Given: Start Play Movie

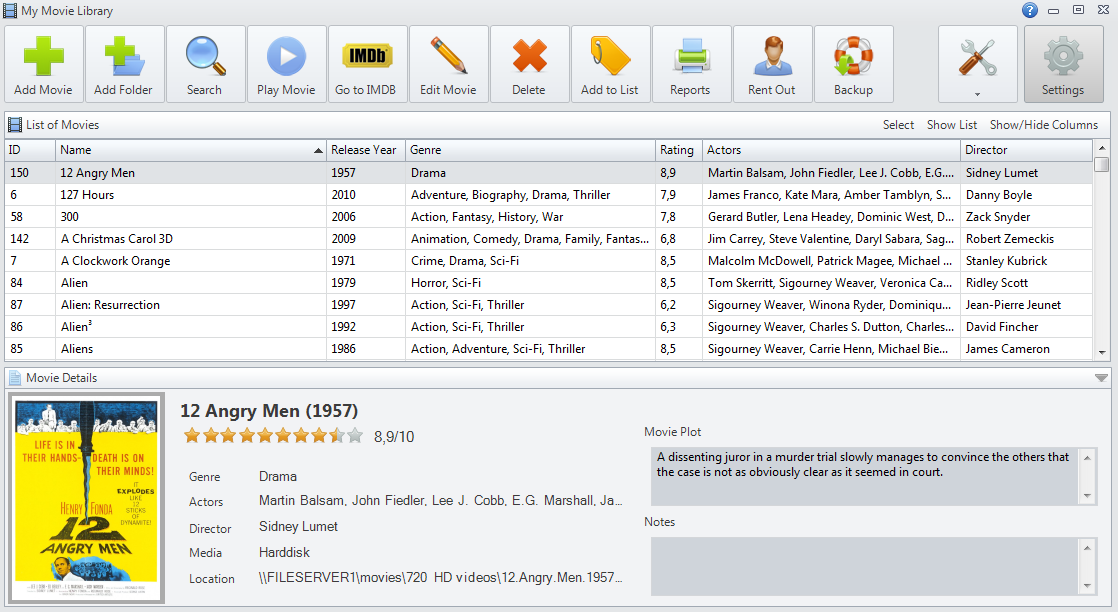Looking at the screenshot, I should point(287,64).
